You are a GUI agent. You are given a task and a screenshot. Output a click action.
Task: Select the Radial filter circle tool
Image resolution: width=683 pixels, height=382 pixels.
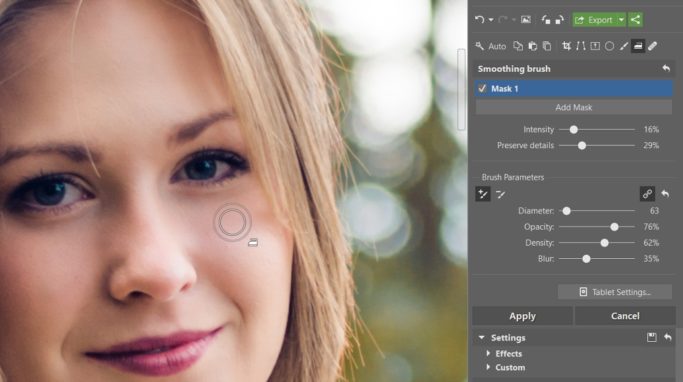pyautogui.click(x=609, y=46)
